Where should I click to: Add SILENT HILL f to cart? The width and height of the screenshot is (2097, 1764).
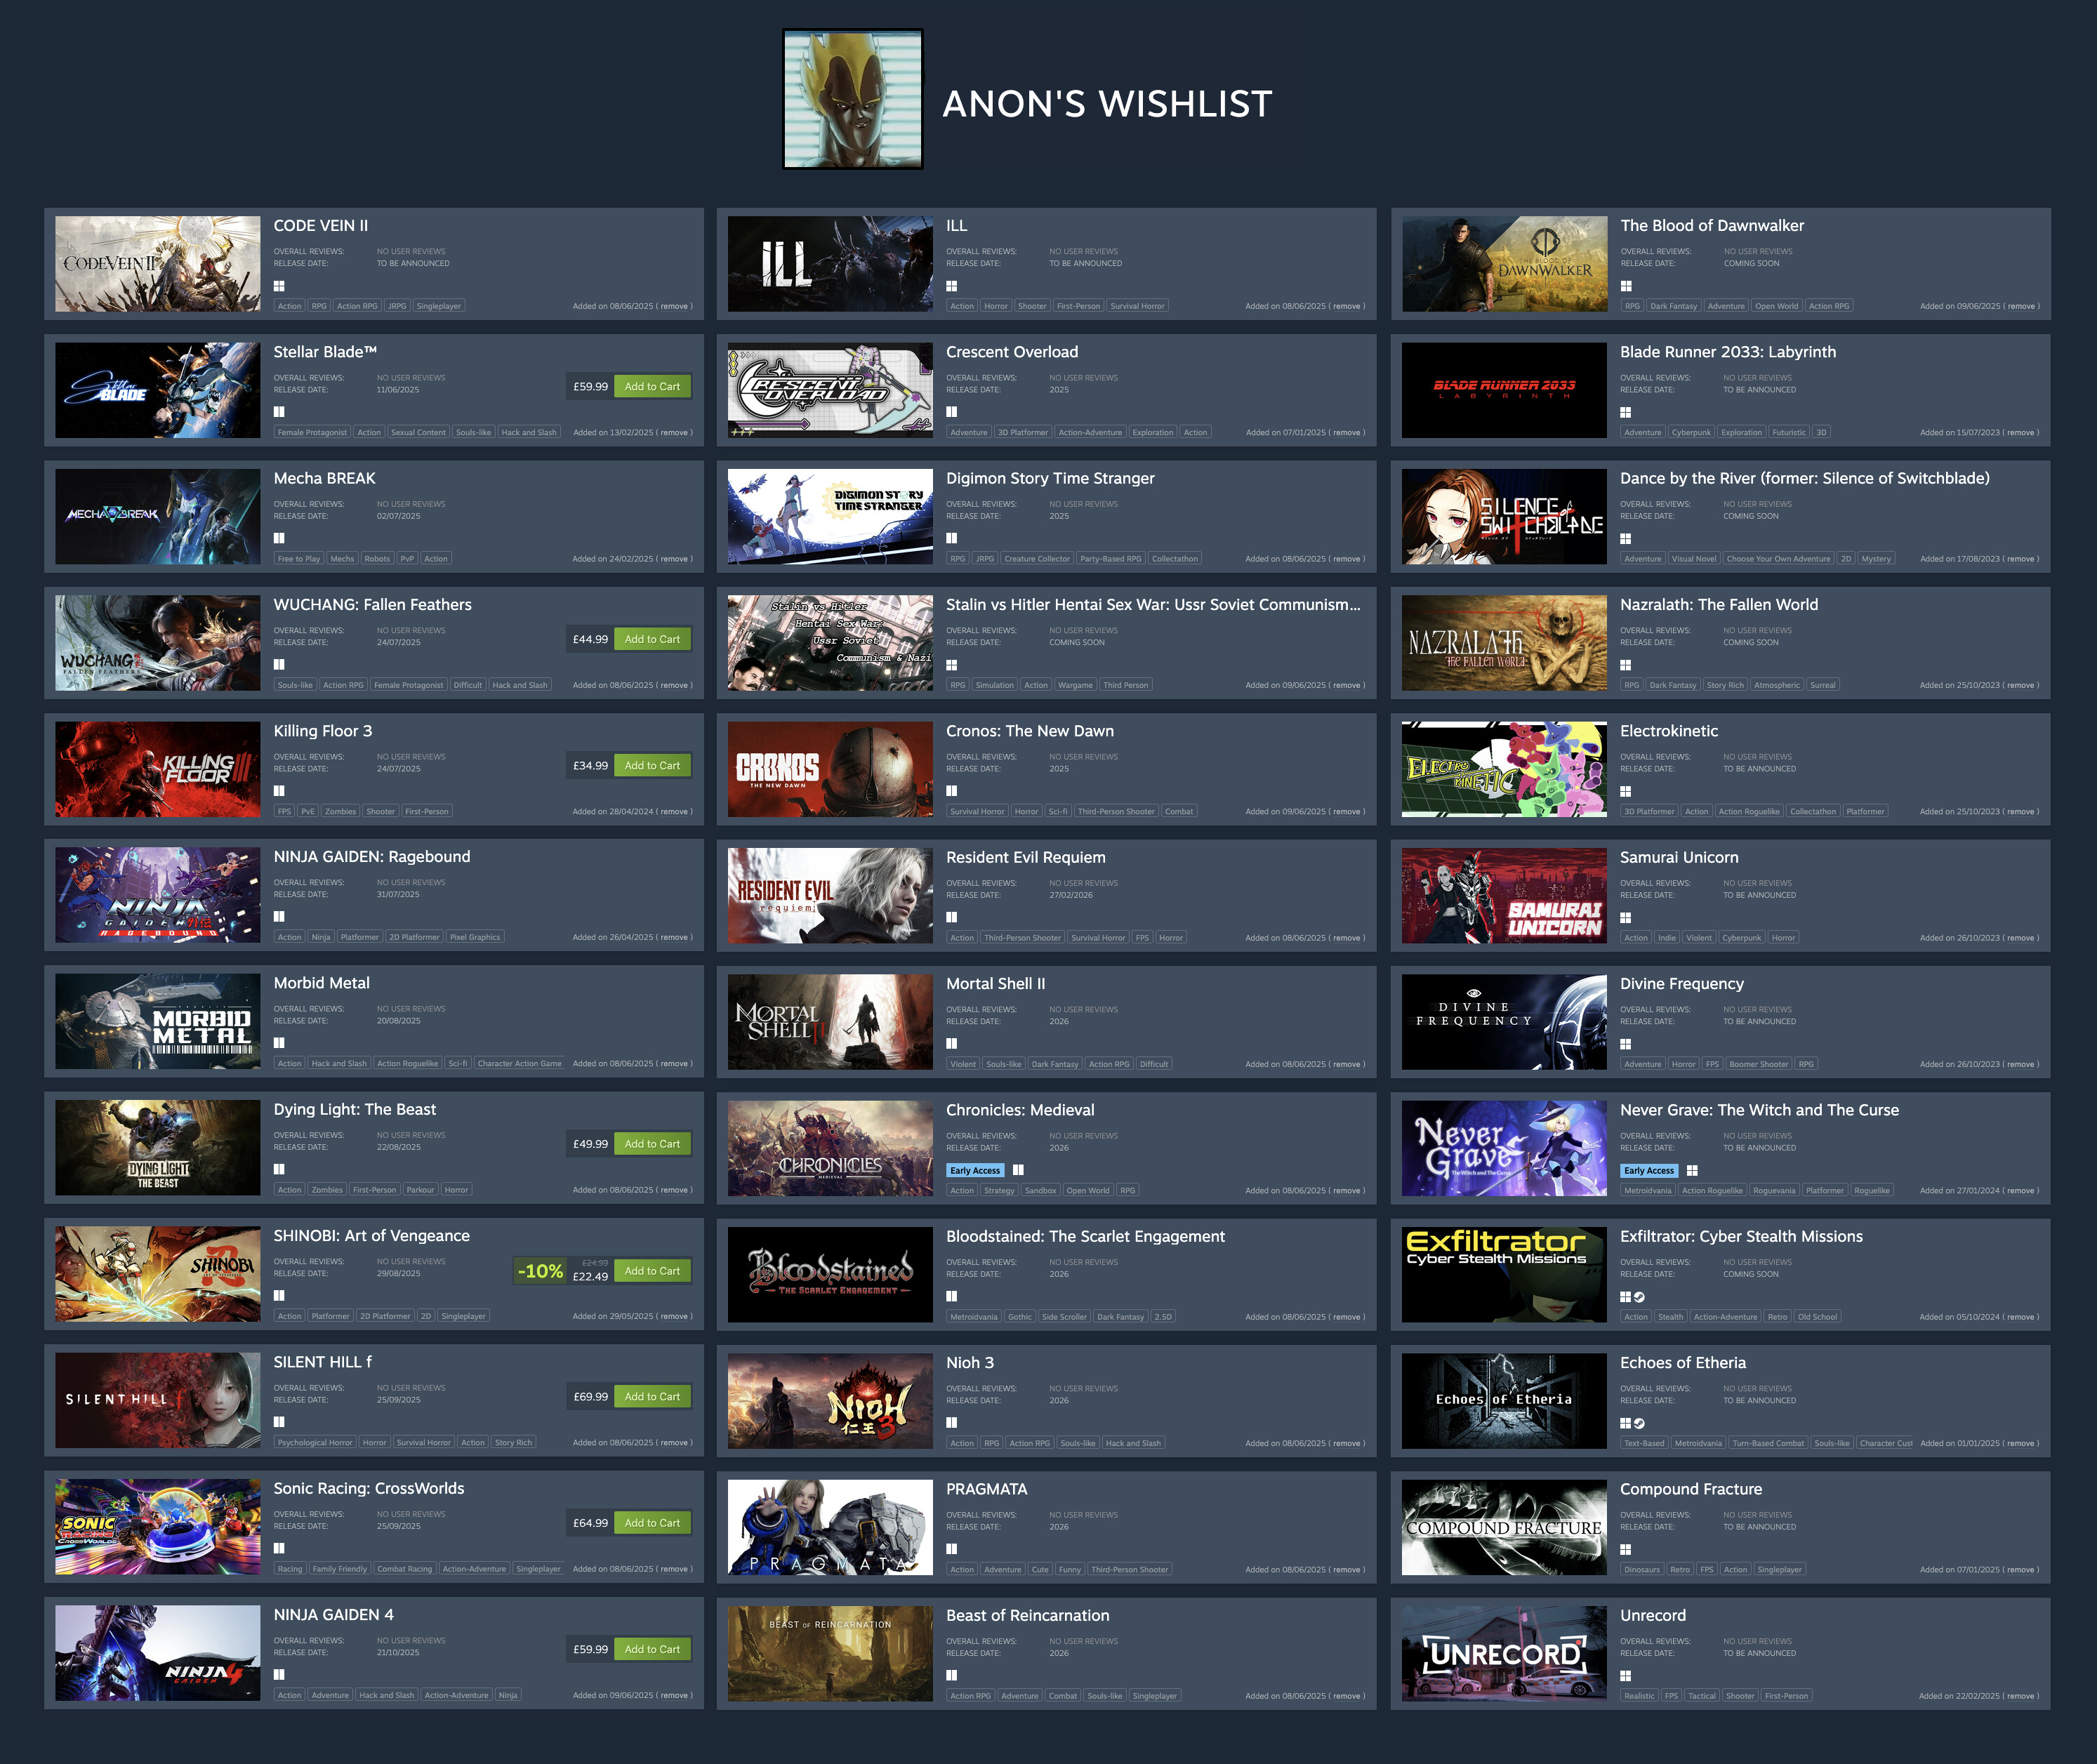(x=652, y=1397)
